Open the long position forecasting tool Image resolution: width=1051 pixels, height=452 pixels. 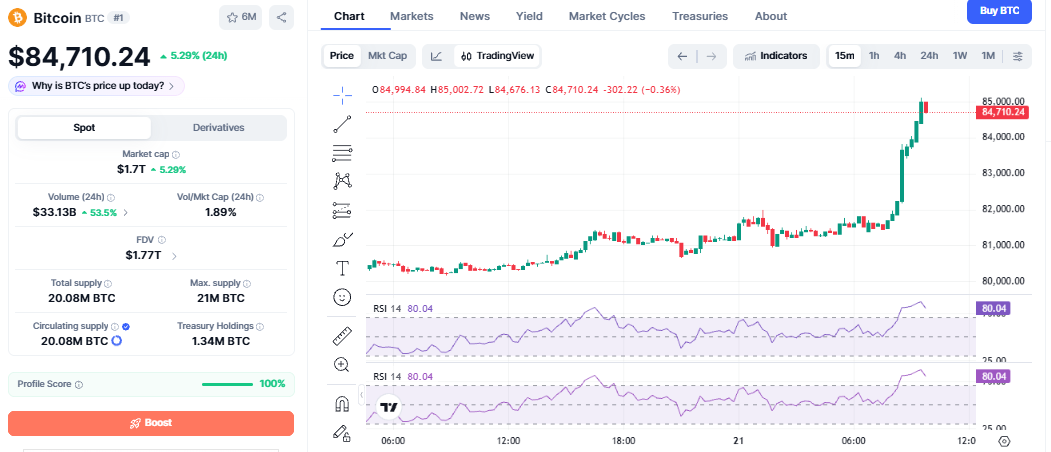pyautogui.click(x=343, y=211)
